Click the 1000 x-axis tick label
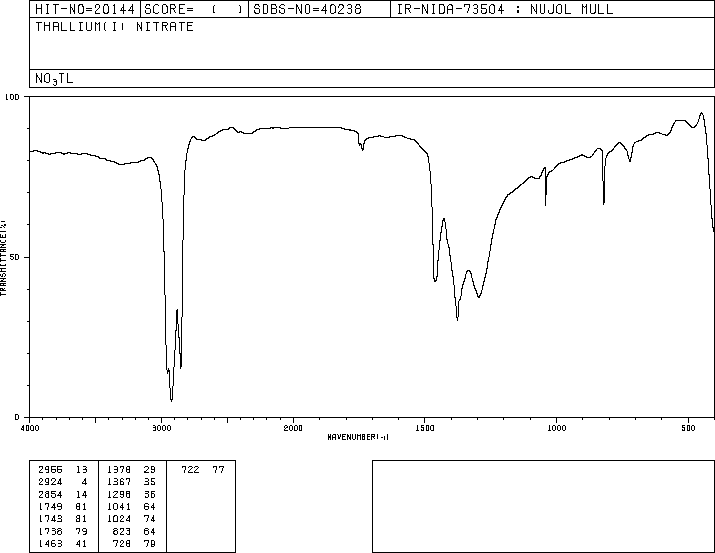Screen dimensions: 715x553 557,428
